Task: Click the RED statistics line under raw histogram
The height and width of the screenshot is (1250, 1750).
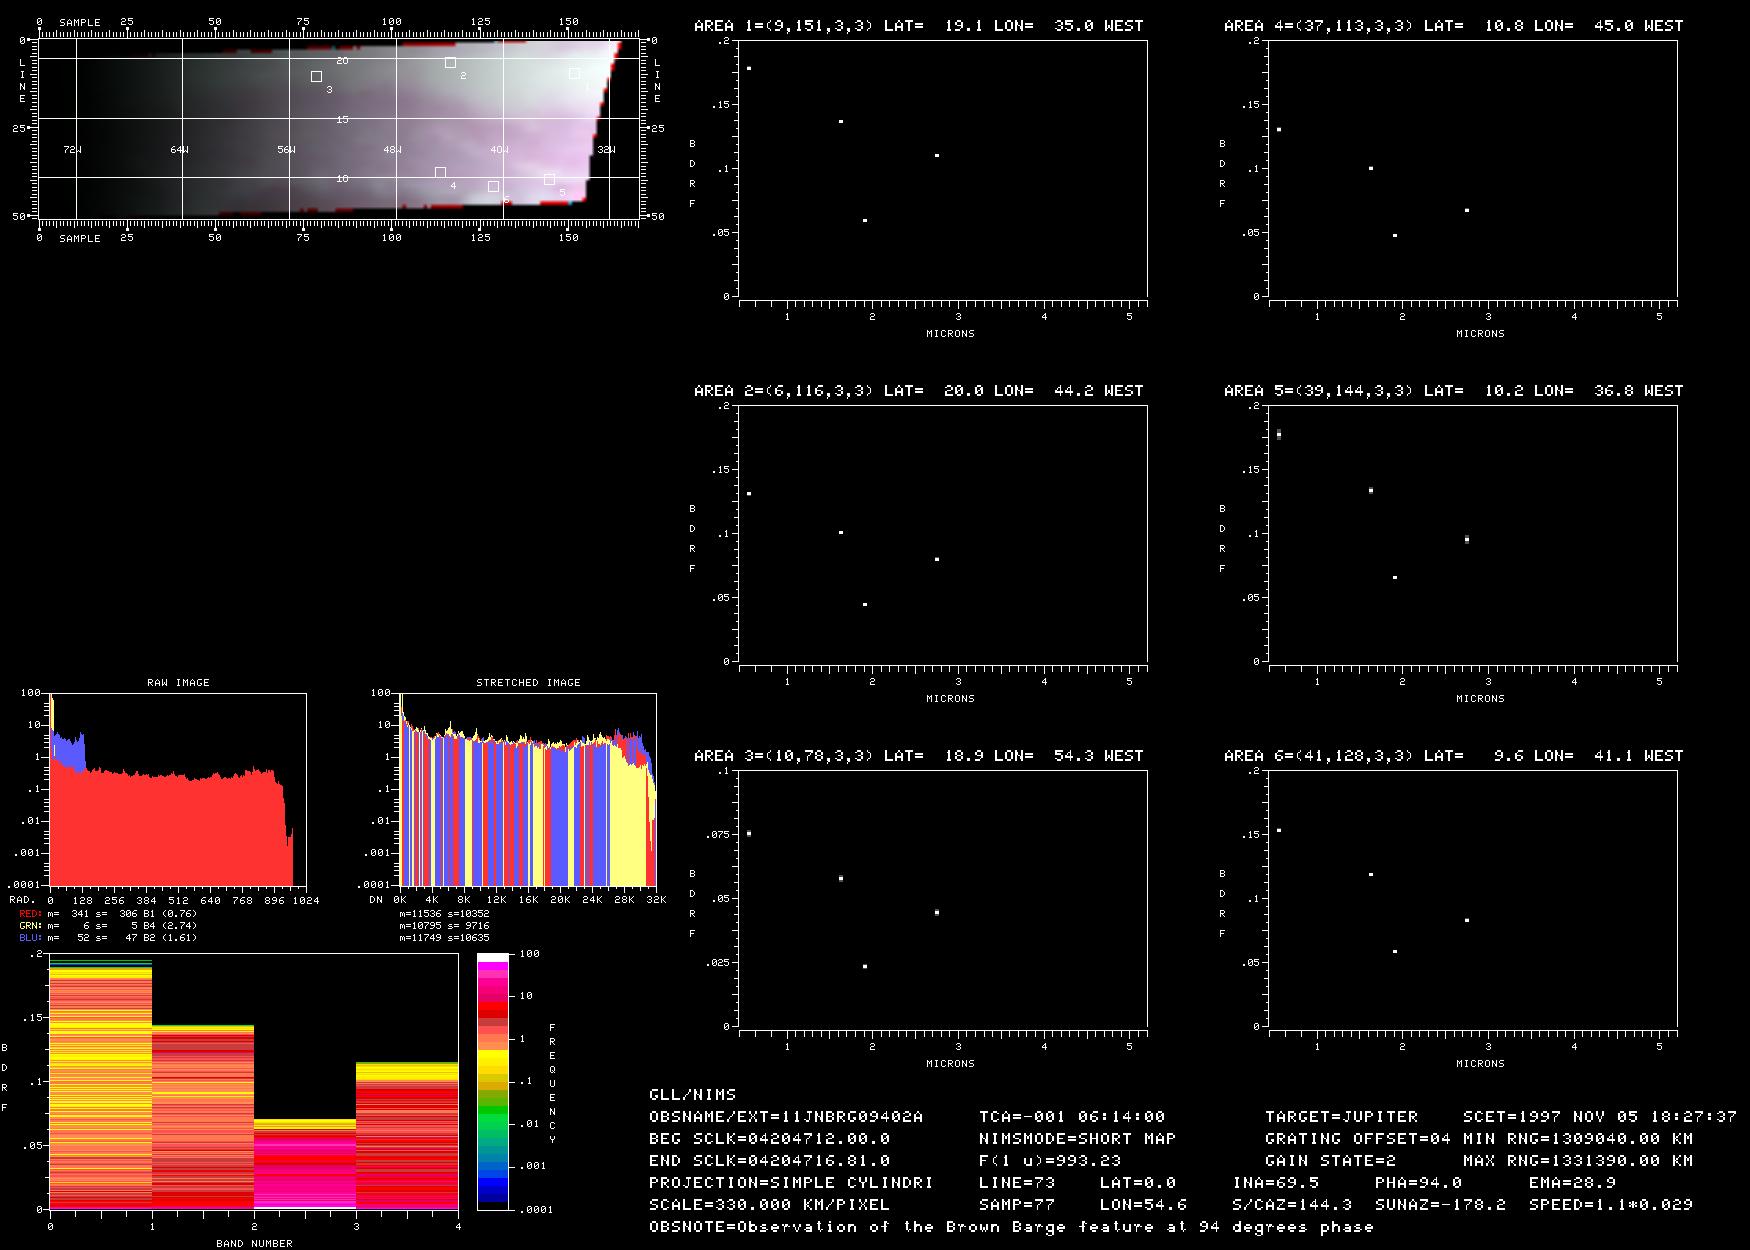Action: point(108,913)
